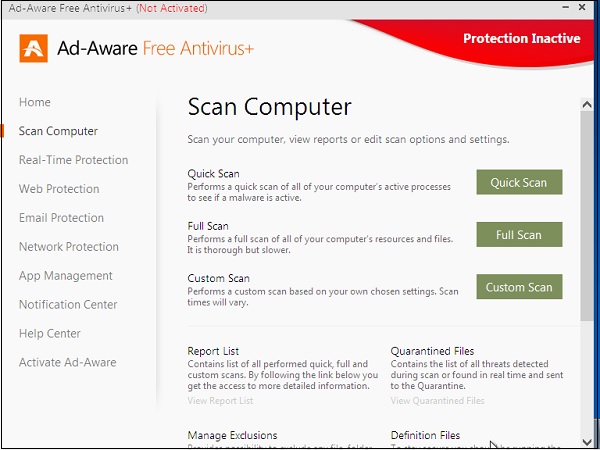Click the Manage Exclusions heading
The image size is (600, 450).
(x=232, y=435)
